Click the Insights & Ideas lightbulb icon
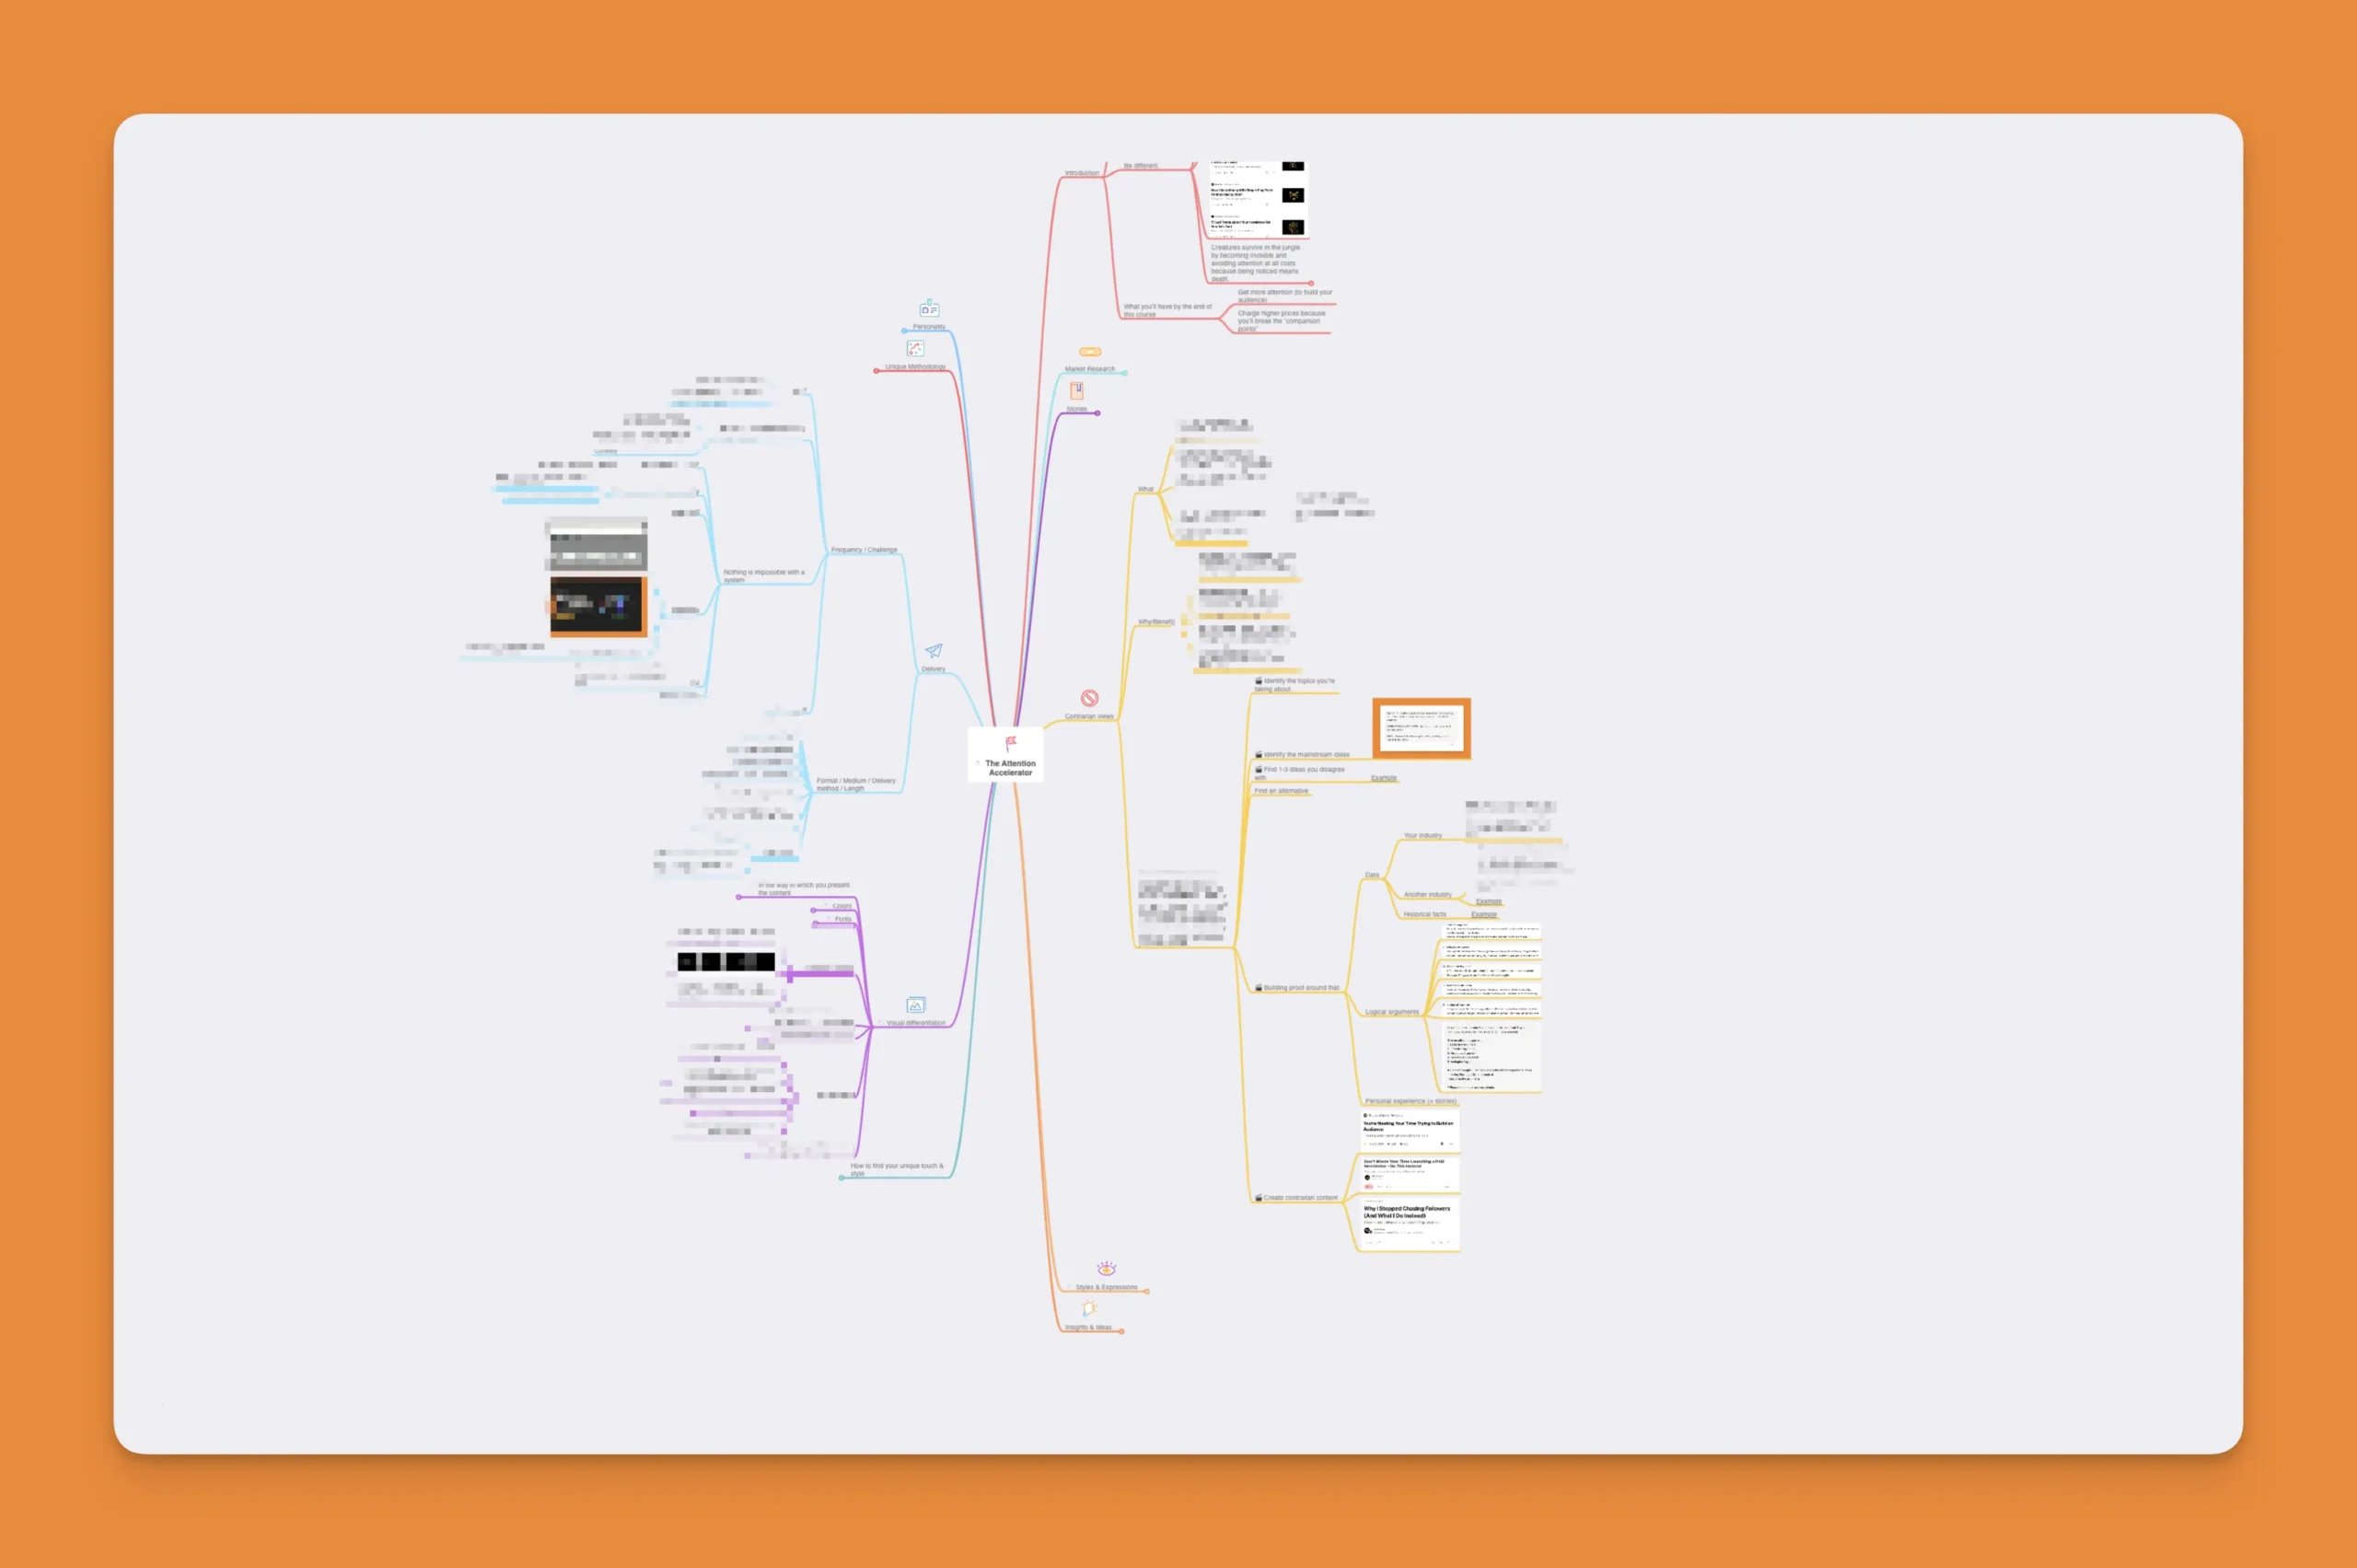 [1089, 1308]
